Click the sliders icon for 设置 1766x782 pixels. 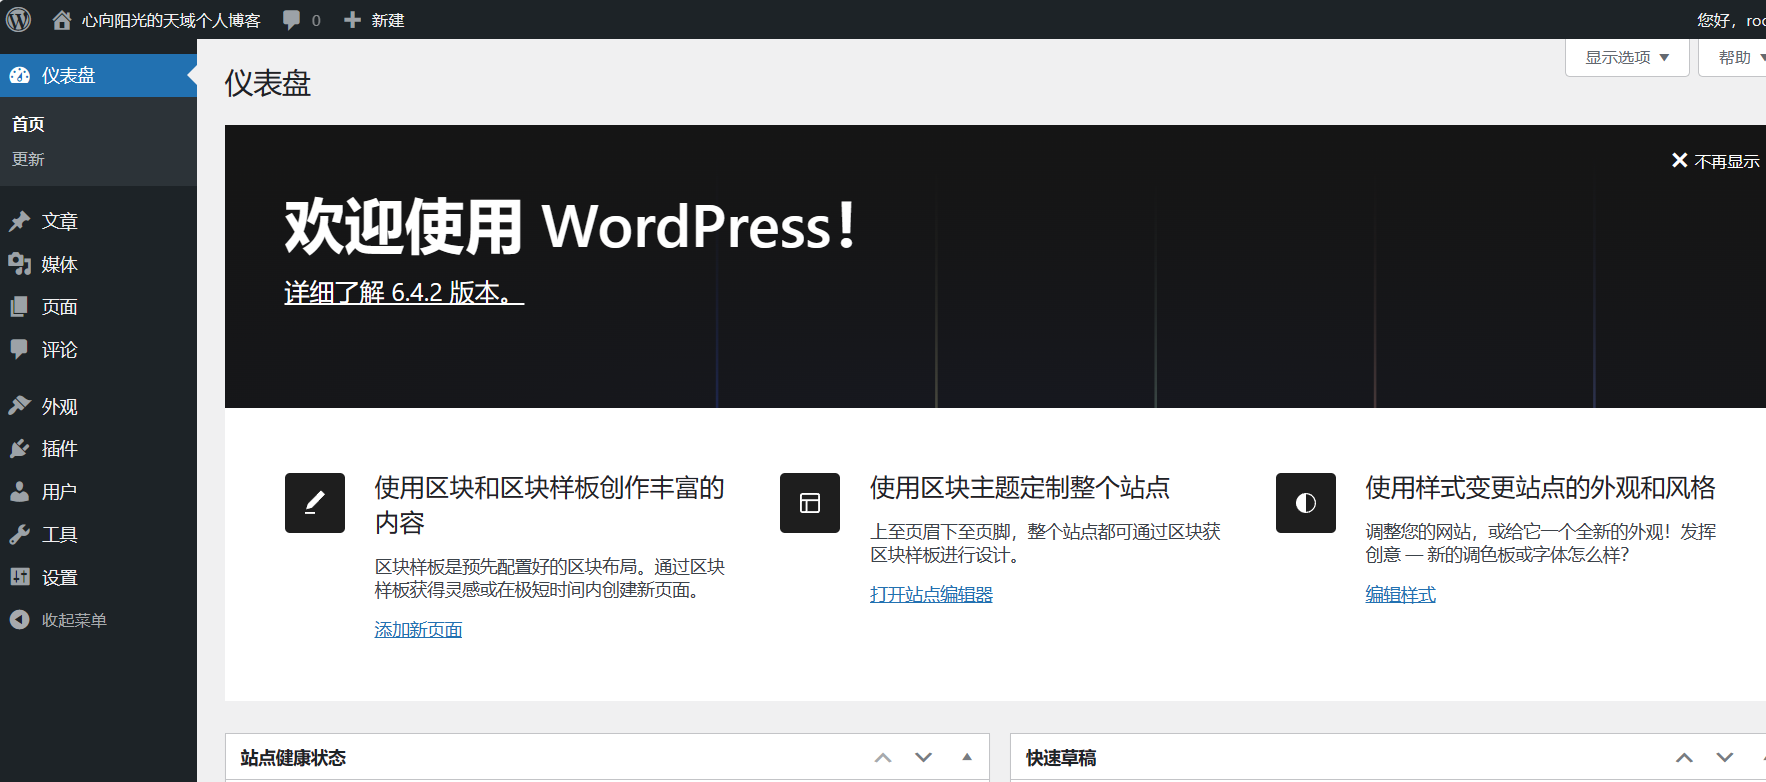point(20,577)
